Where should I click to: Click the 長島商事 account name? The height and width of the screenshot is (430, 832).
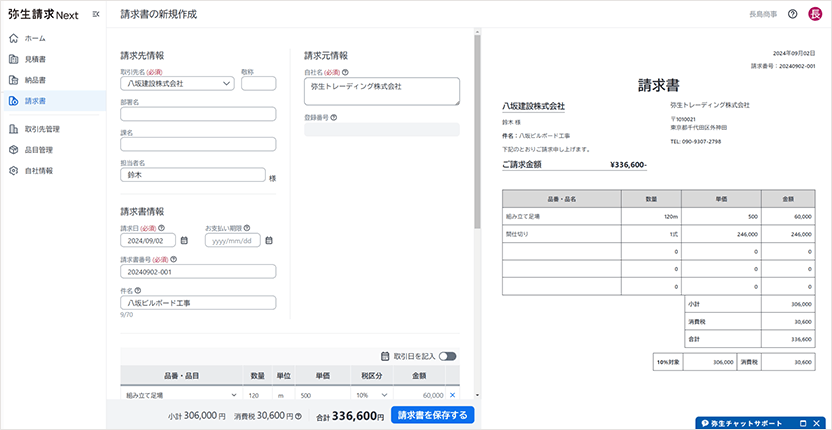(x=763, y=15)
